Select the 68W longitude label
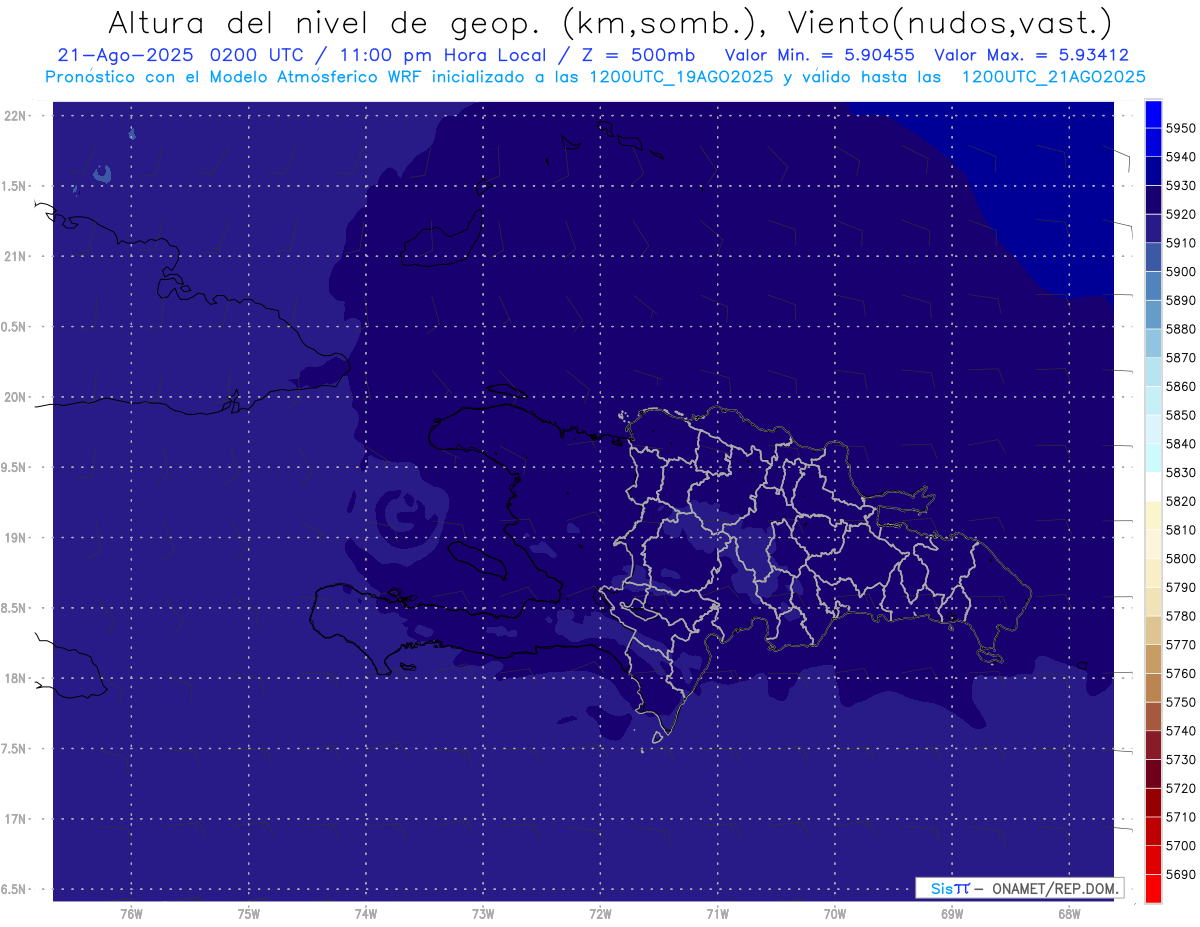 [1069, 913]
